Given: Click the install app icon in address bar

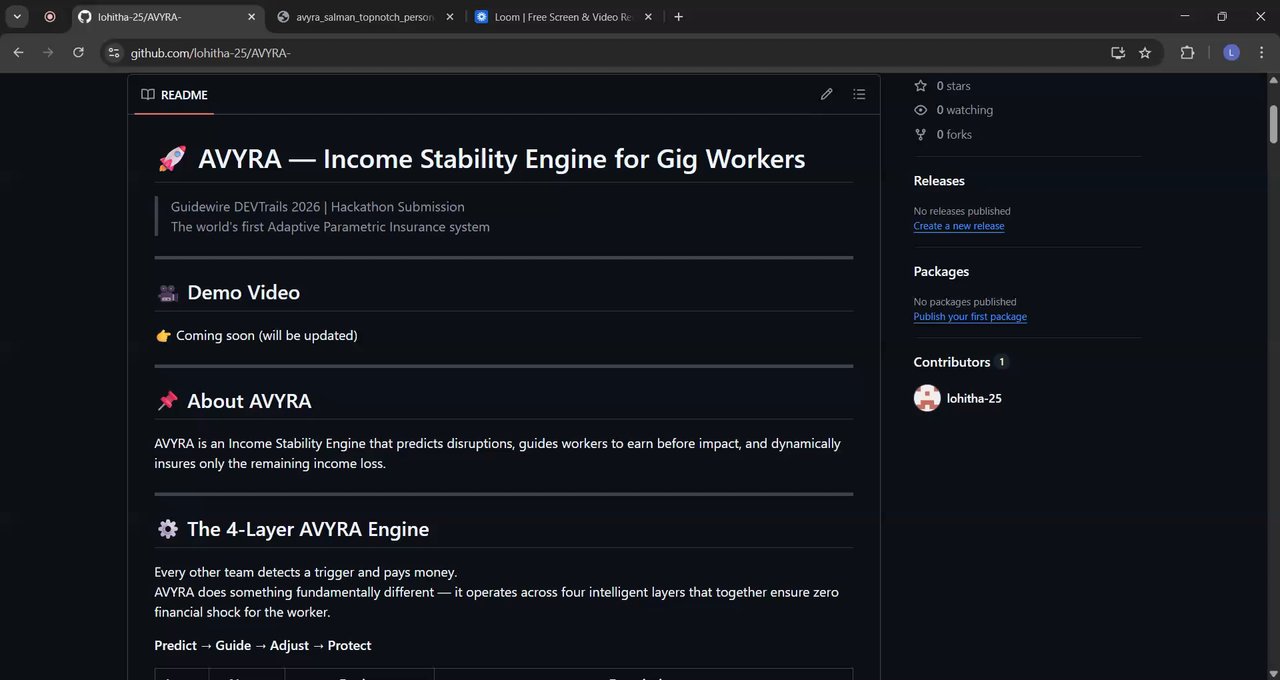Looking at the screenshot, I should 1118,53.
